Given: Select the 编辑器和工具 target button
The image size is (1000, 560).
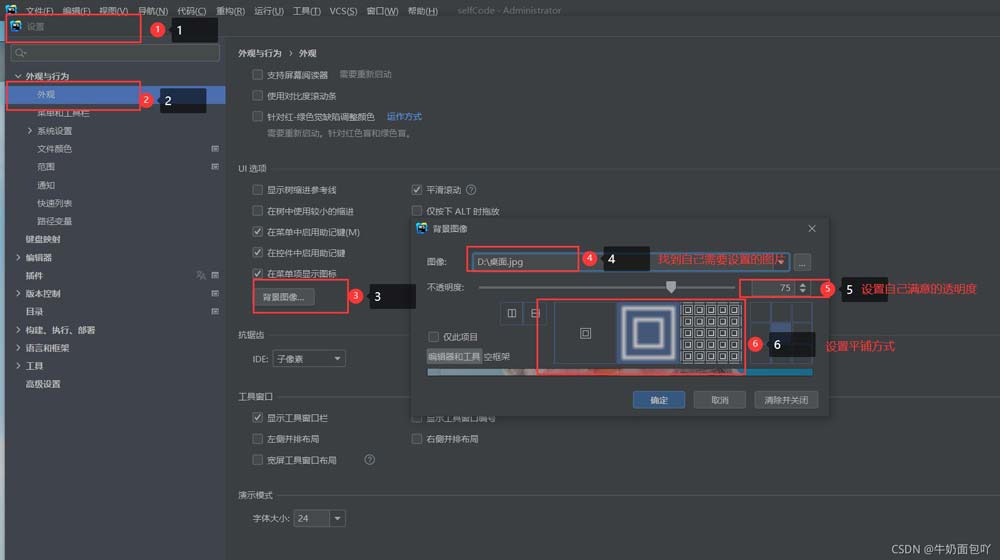Looking at the screenshot, I should point(454,357).
